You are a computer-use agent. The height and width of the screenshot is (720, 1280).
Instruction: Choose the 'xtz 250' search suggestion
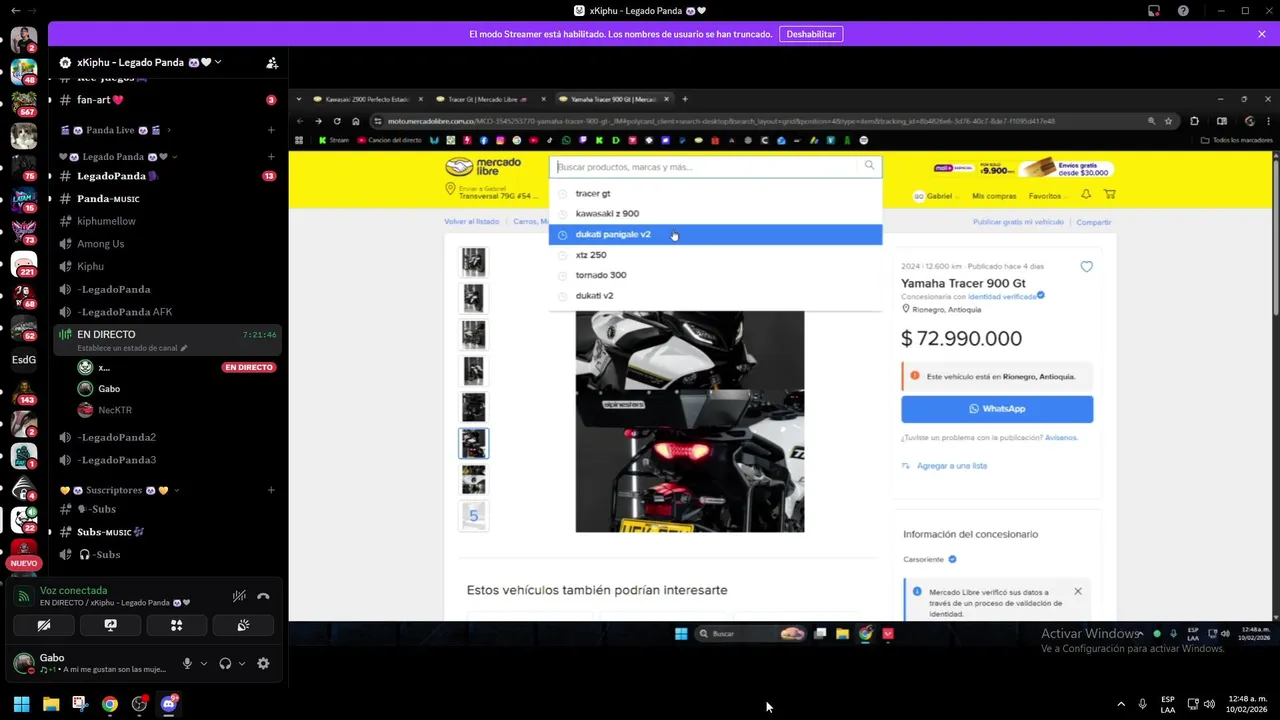click(x=715, y=255)
